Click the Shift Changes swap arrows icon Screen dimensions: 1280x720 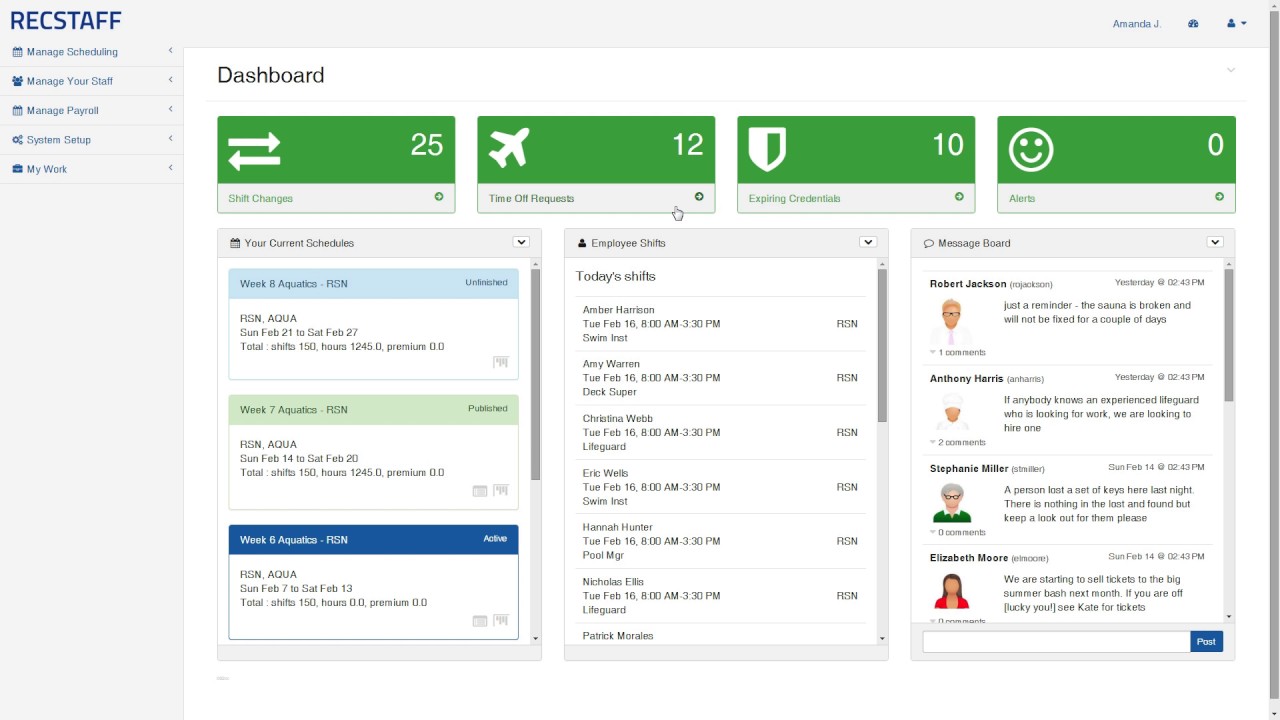(x=254, y=151)
